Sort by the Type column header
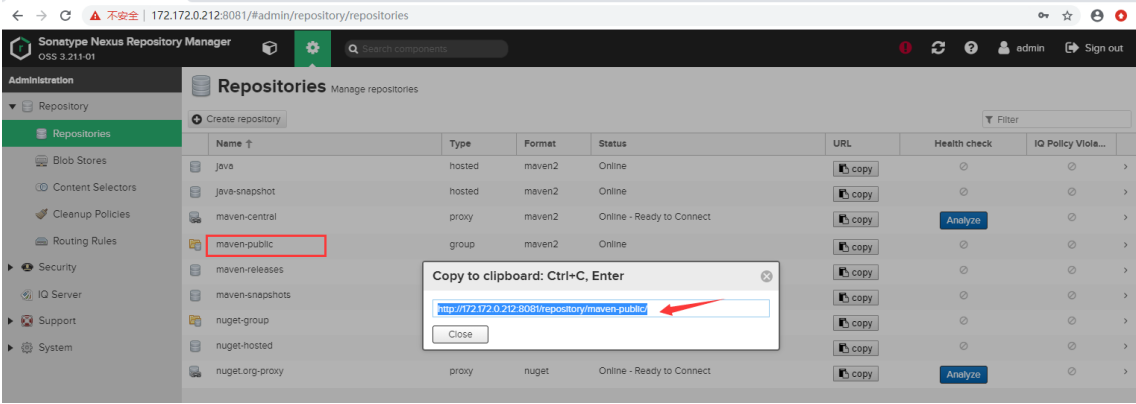Screen dimensions: 1136x404 [x=479, y=143]
